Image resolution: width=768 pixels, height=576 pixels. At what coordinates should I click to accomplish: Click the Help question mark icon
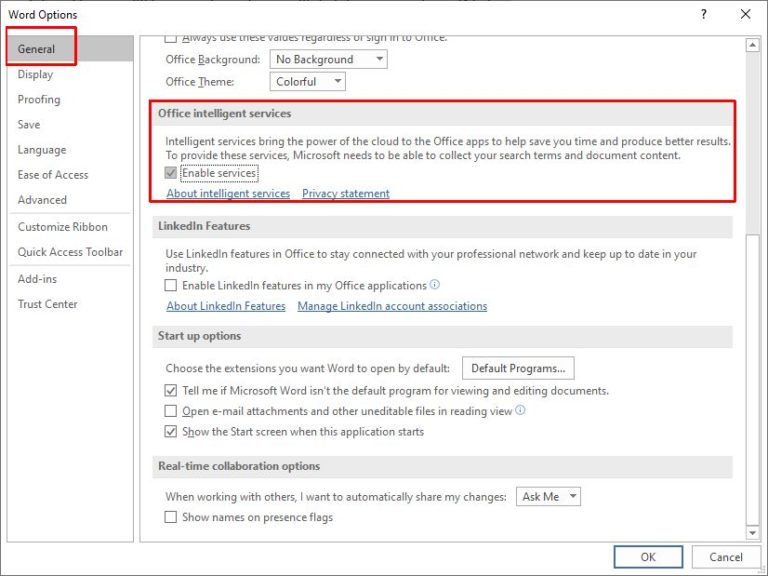[x=704, y=14]
